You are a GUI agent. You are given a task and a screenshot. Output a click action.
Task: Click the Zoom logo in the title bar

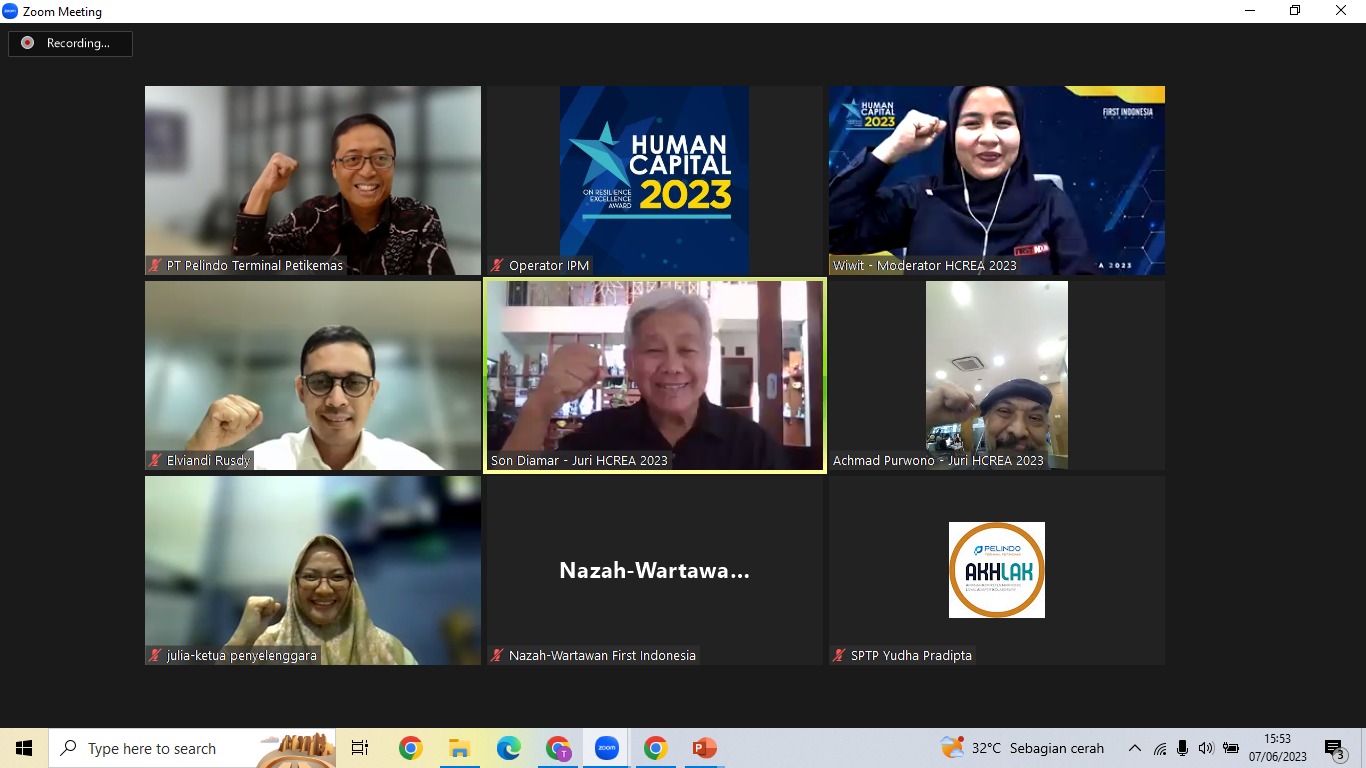click(x=10, y=11)
